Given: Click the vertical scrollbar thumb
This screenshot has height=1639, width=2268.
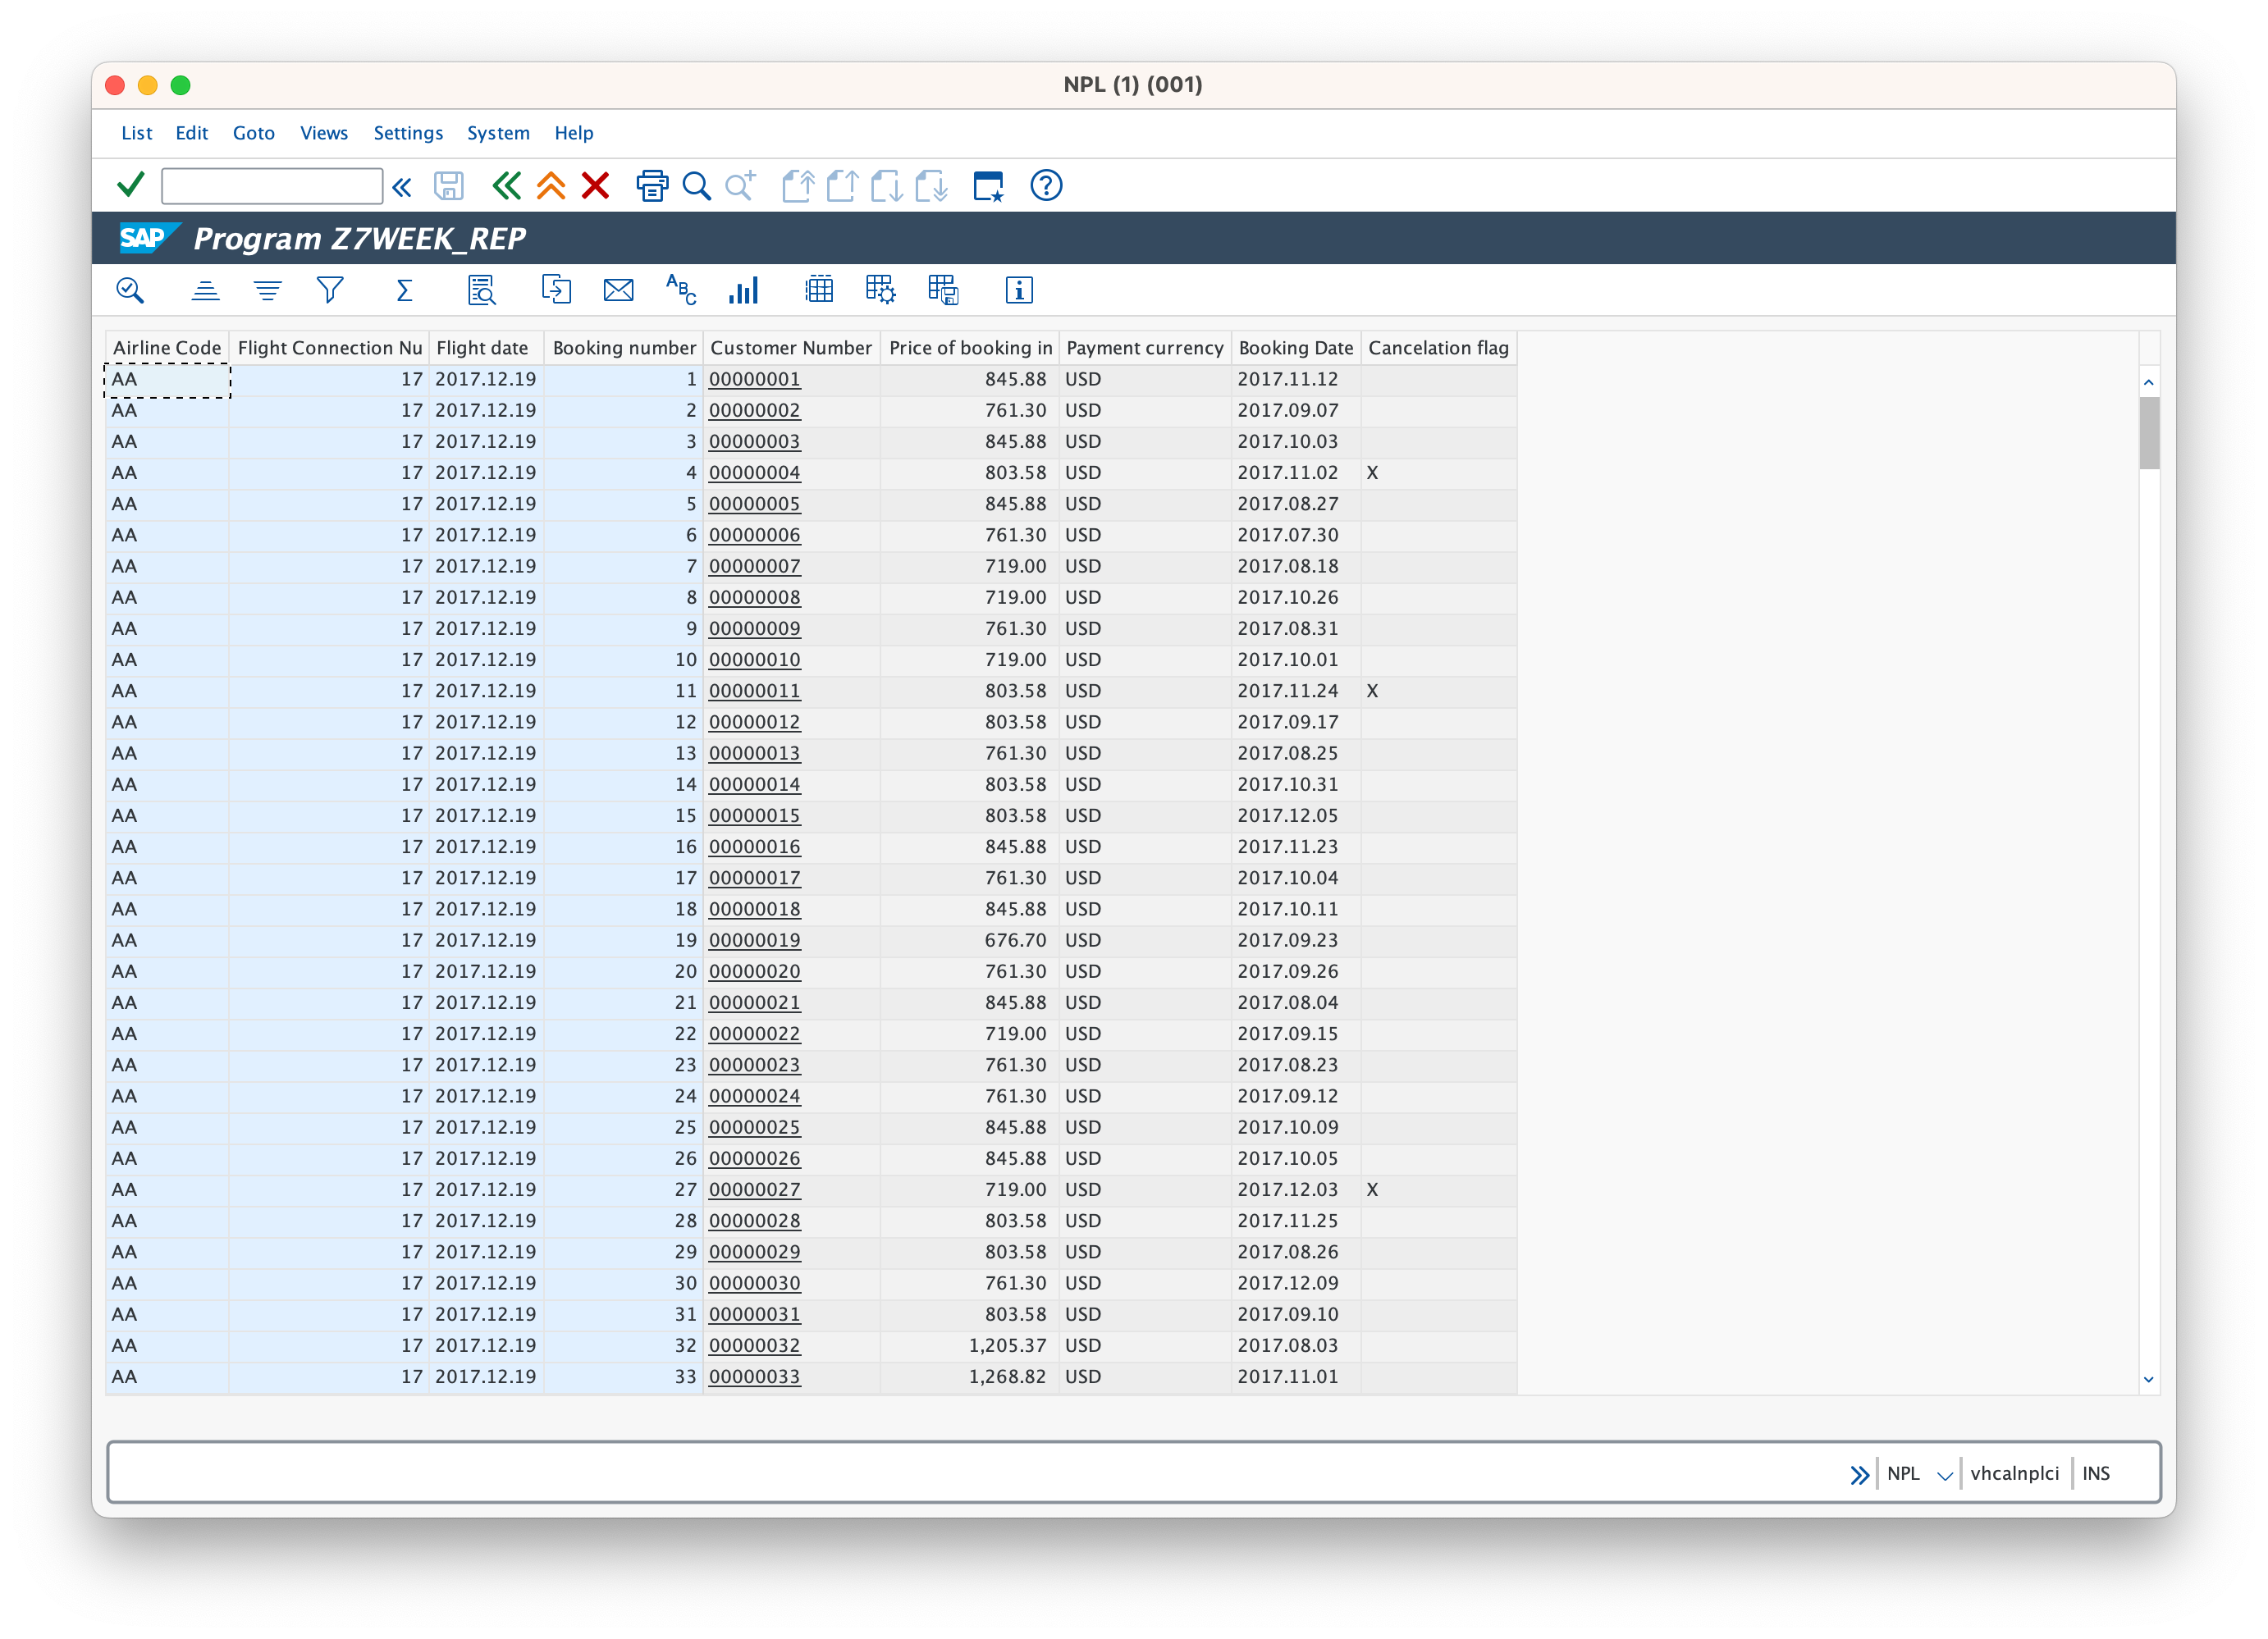Looking at the screenshot, I should point(2149,432).
